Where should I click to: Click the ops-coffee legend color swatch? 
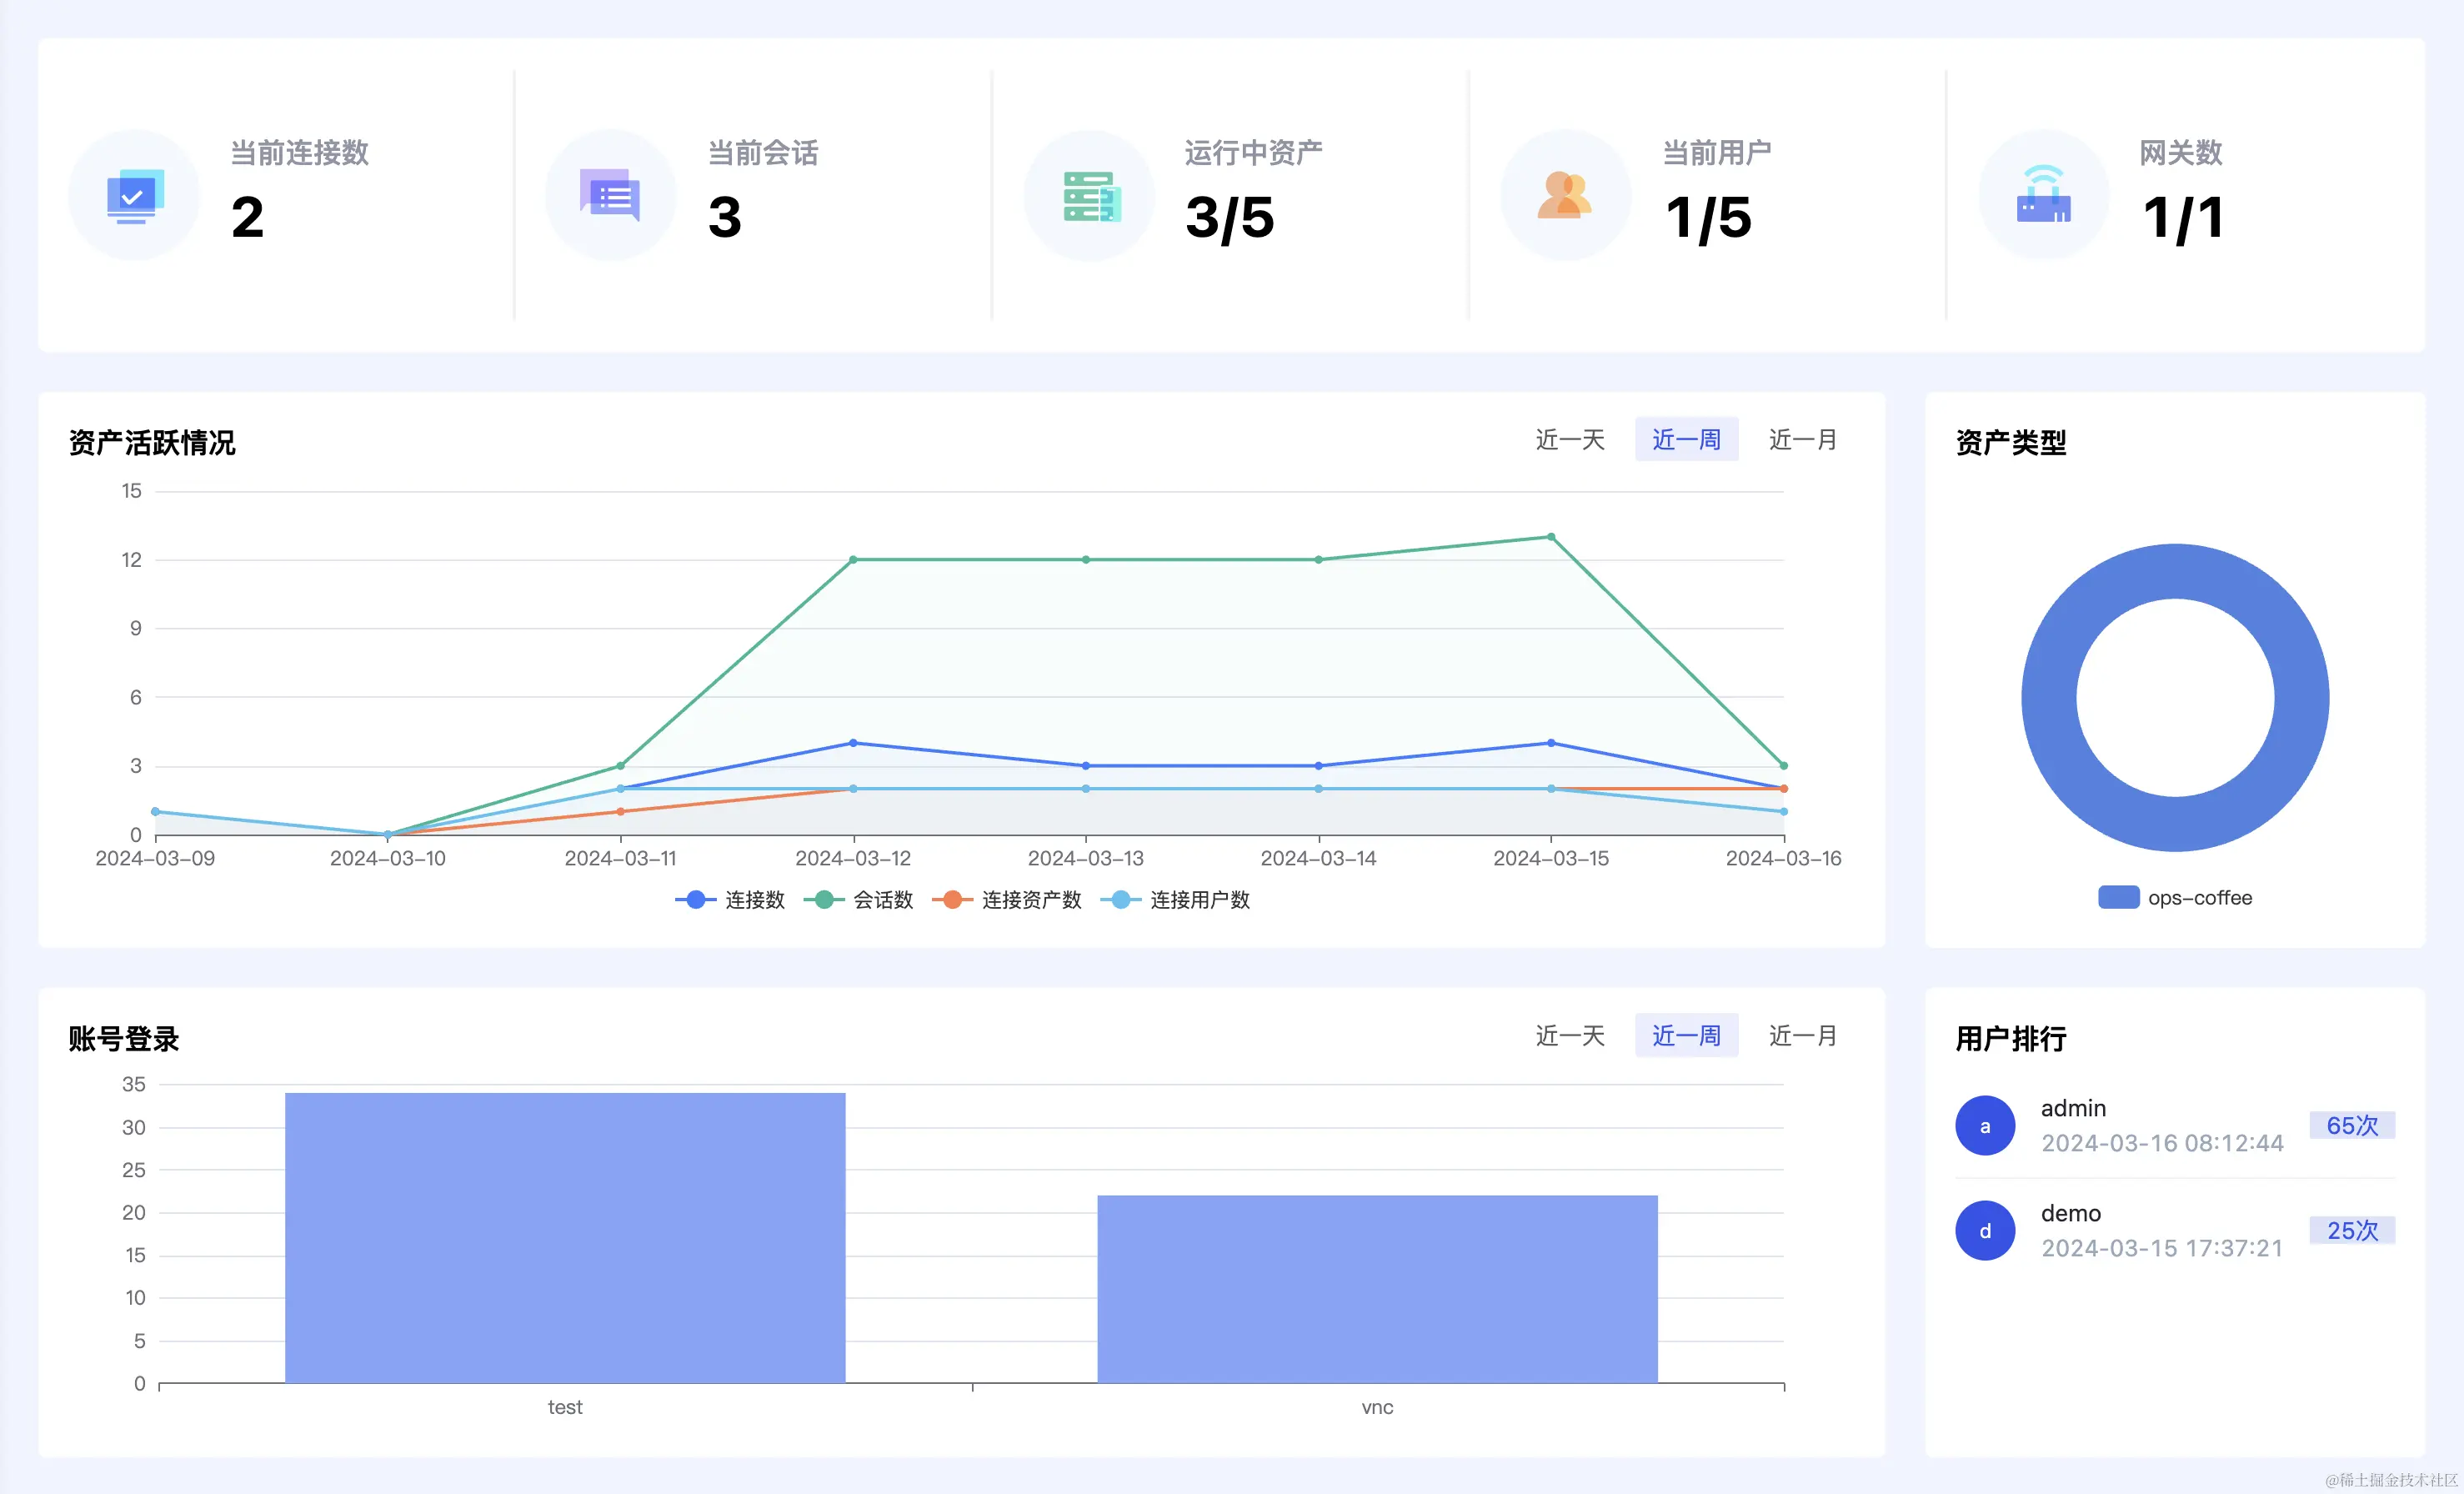(2118, 897)
